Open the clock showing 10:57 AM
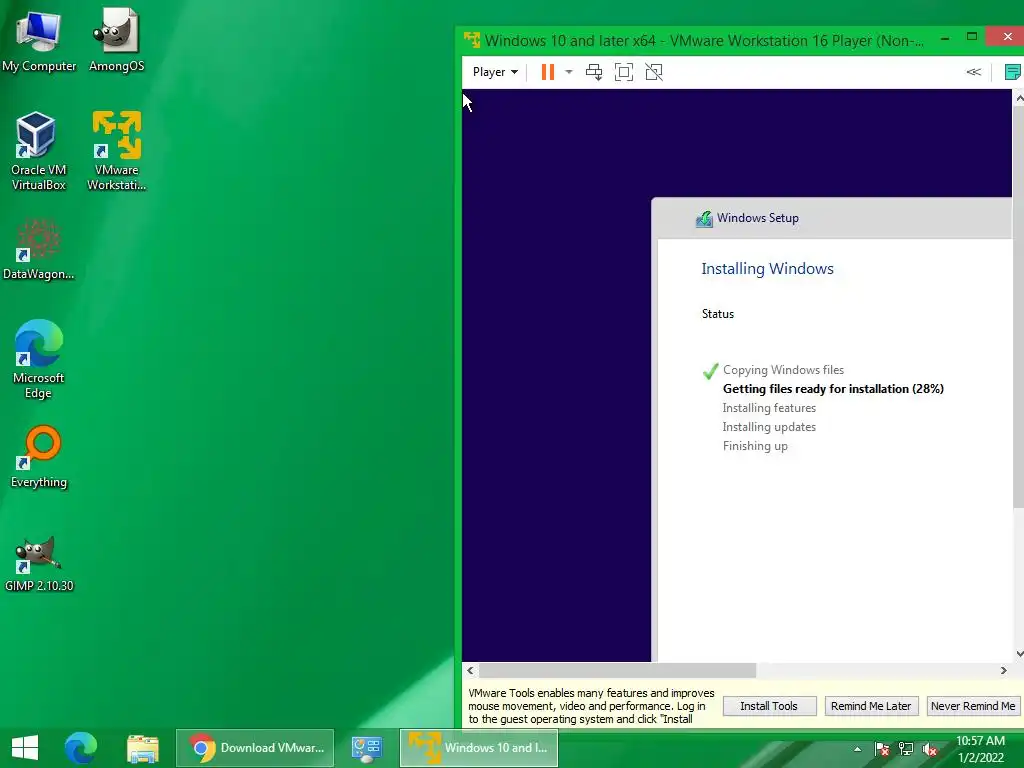 pos(980,749)
